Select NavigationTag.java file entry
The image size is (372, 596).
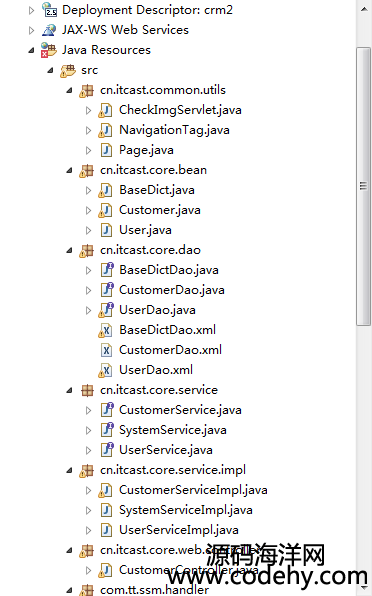point(174,130)
